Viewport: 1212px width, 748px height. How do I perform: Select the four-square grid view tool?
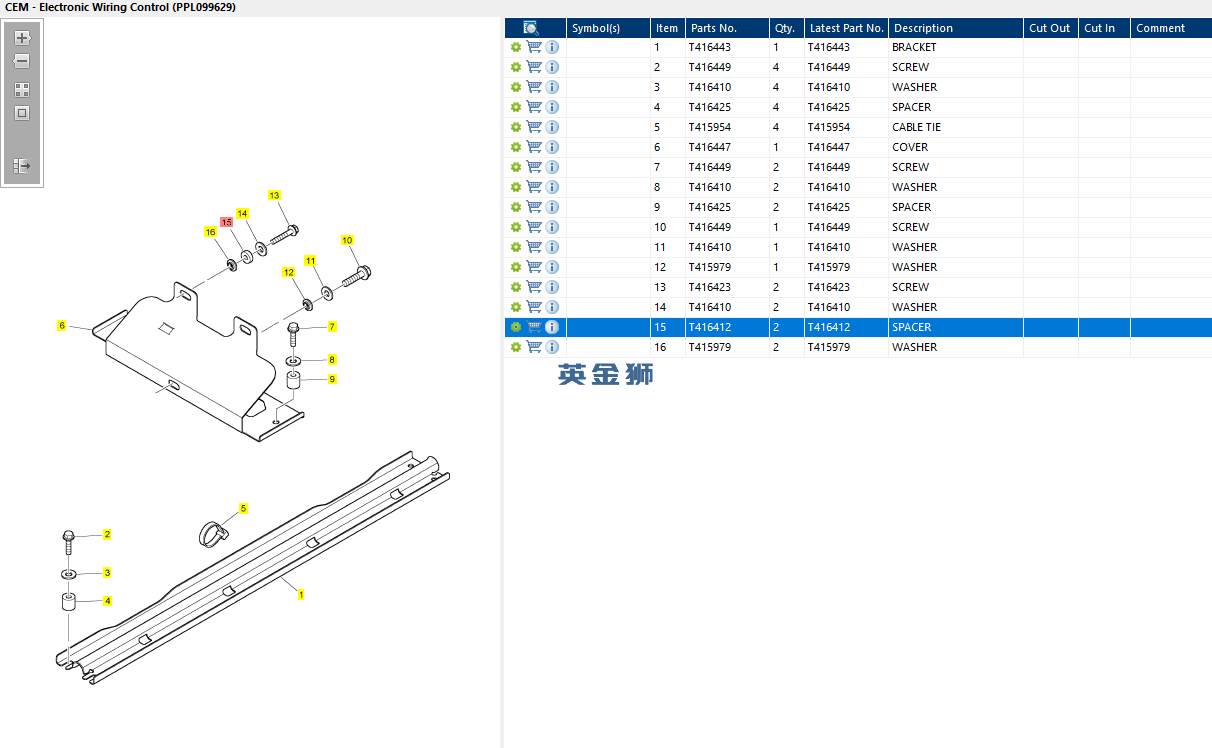(22, 90)
